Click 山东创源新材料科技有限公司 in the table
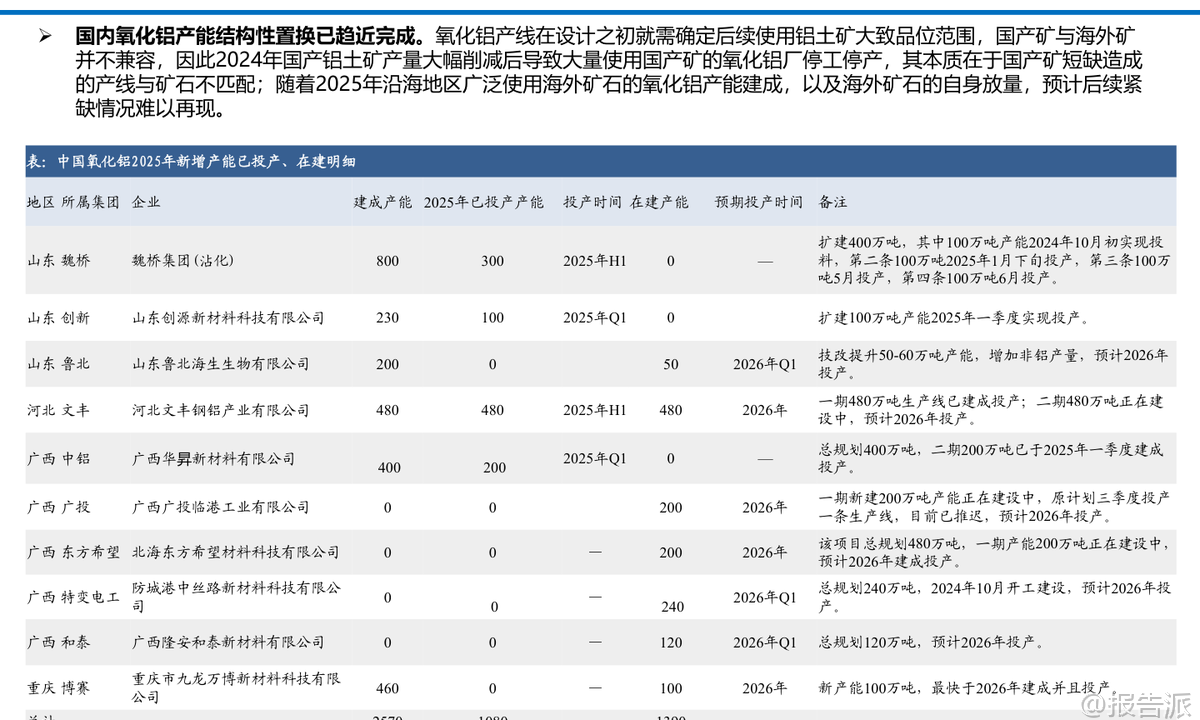This screenshot has height=720, width=1200. 228,318
